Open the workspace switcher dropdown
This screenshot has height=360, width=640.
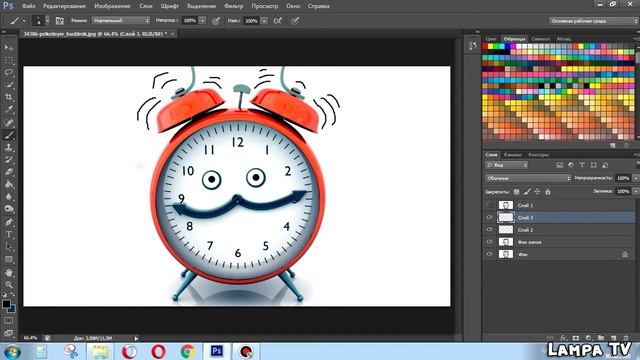coord(593,20)
